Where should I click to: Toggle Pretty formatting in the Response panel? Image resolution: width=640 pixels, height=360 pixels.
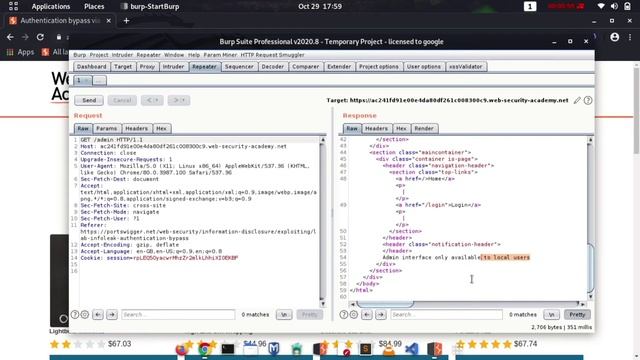click(577, 315)
